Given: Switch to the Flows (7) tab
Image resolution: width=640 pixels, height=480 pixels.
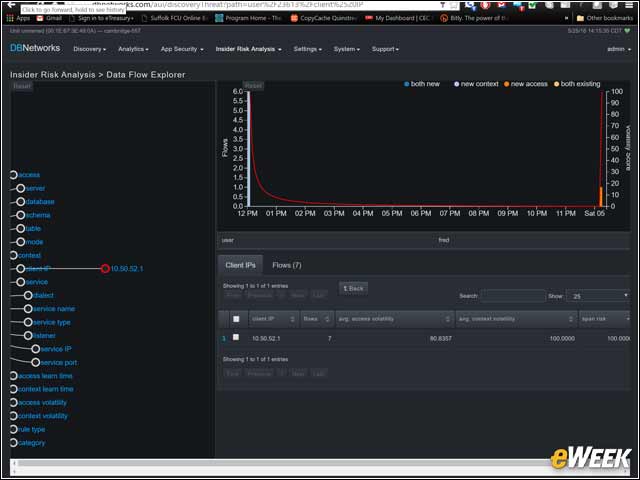Looking at the screenshot, I should click(287, 265).
